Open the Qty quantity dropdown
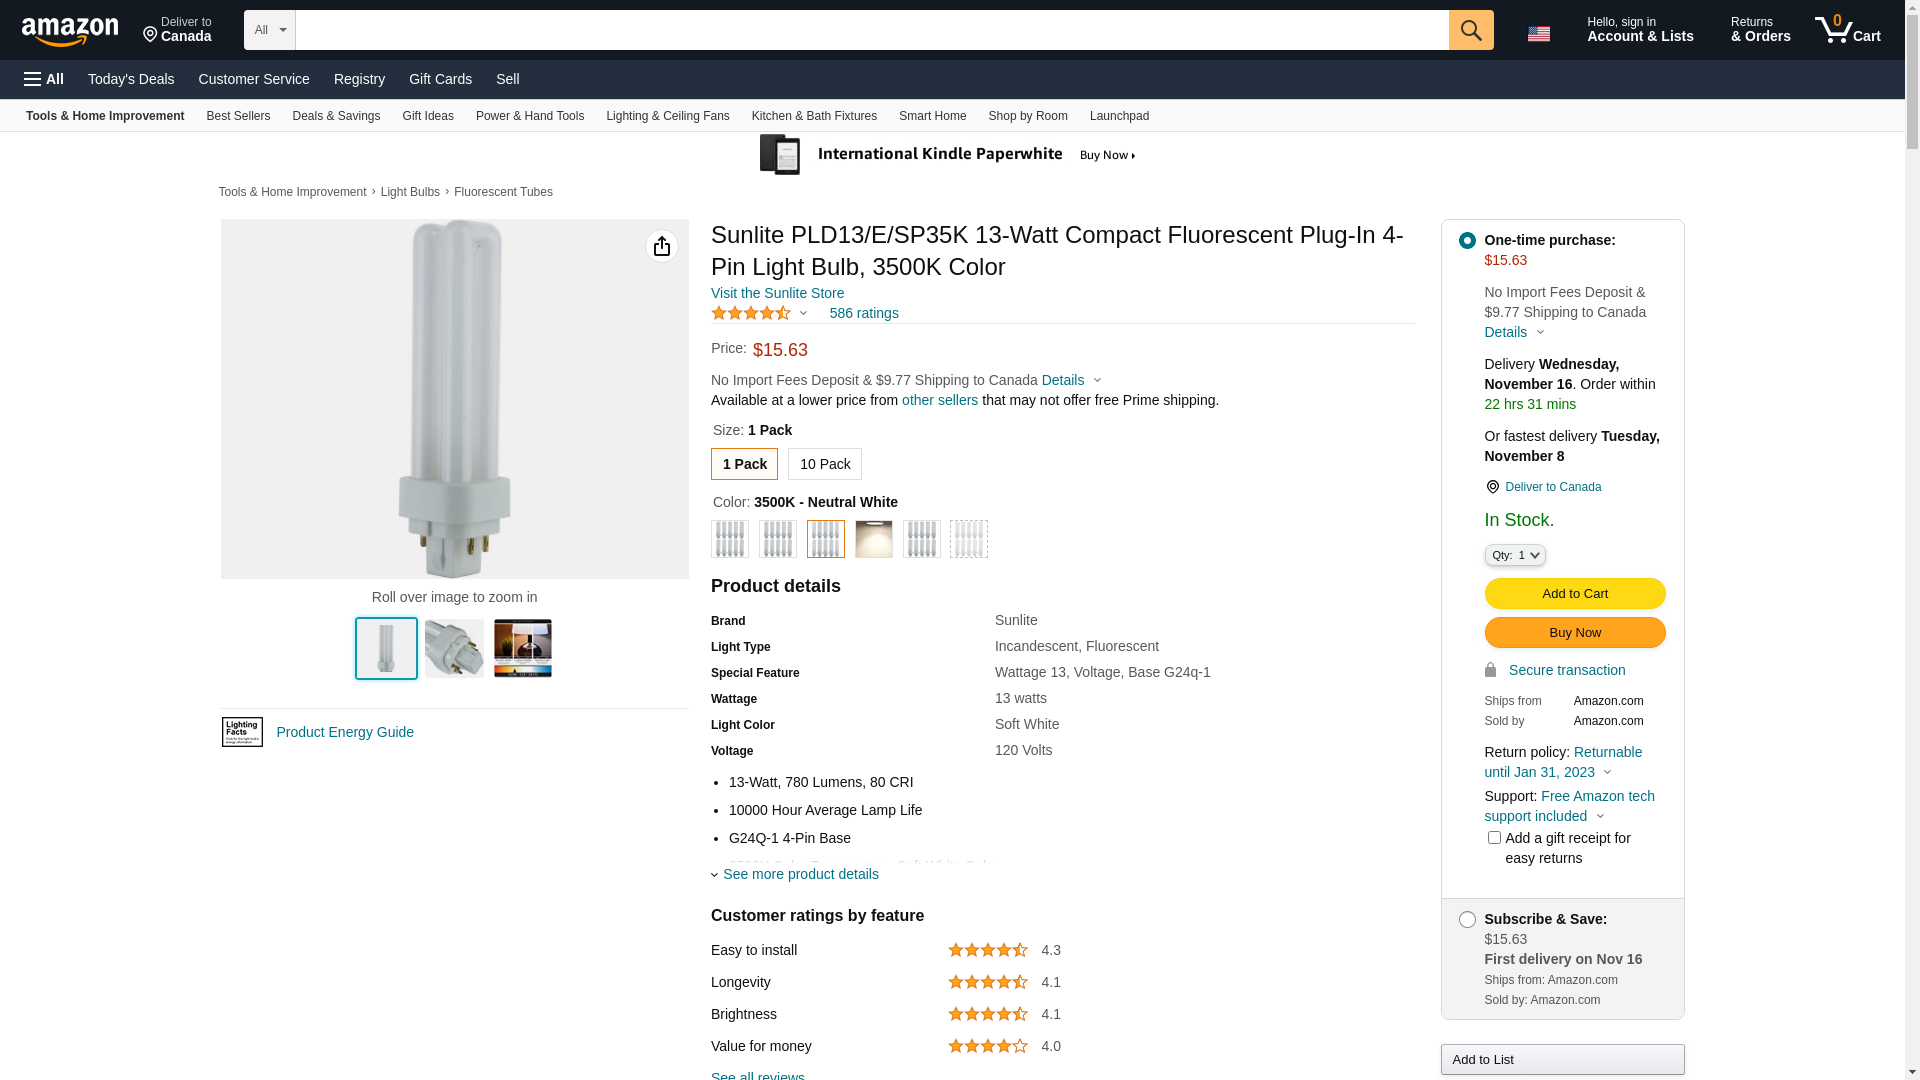This screenshot has width=1920, height=1080. point(1514,555)
